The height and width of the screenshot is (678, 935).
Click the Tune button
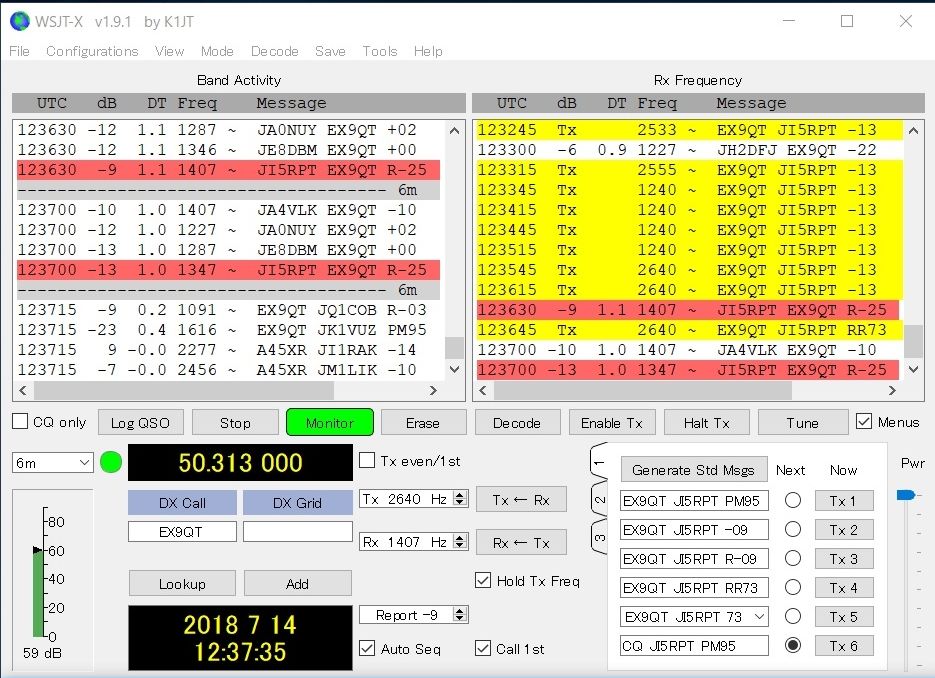click(x=803, y=423)
